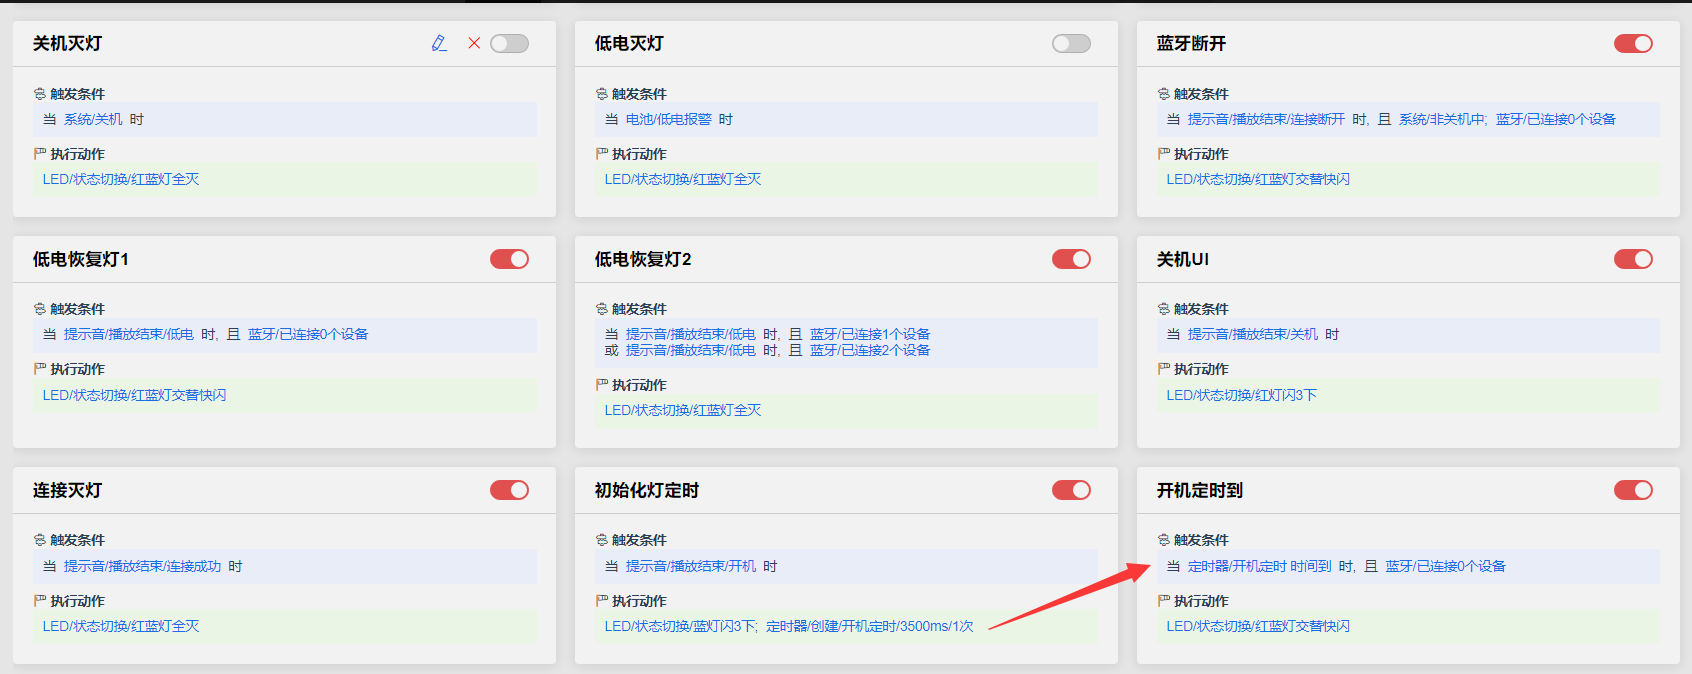Select 蓝牙/已连接2个设备 condition in 低电恢复灯2

(x=870, y=350)
